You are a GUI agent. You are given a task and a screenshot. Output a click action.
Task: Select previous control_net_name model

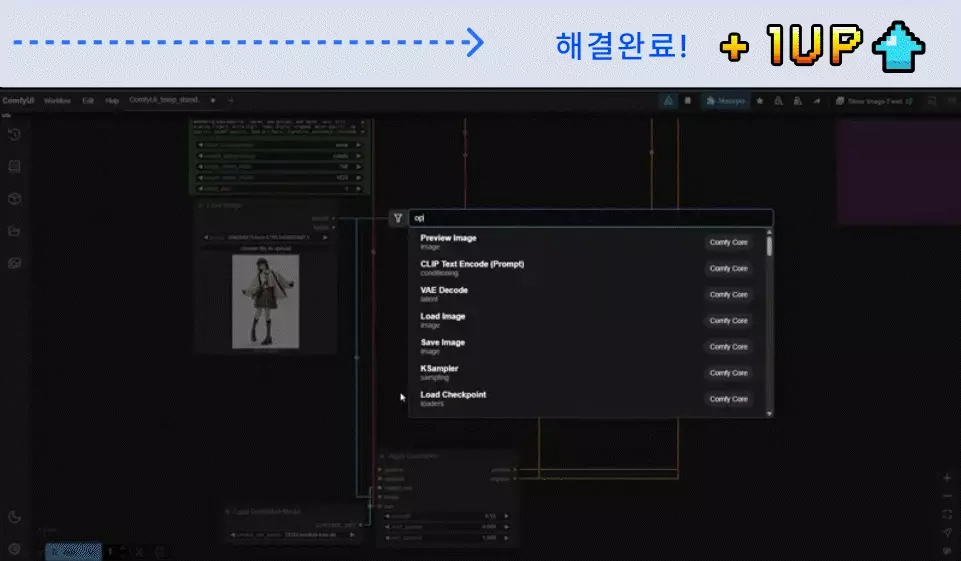232,535
